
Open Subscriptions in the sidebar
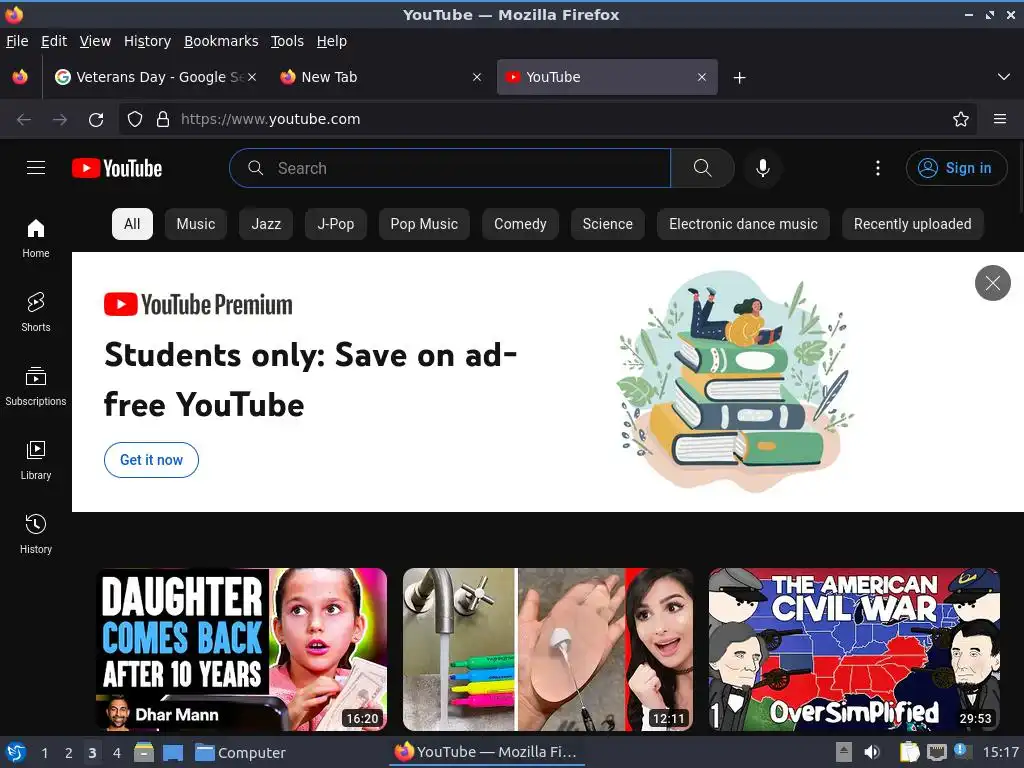36,387
